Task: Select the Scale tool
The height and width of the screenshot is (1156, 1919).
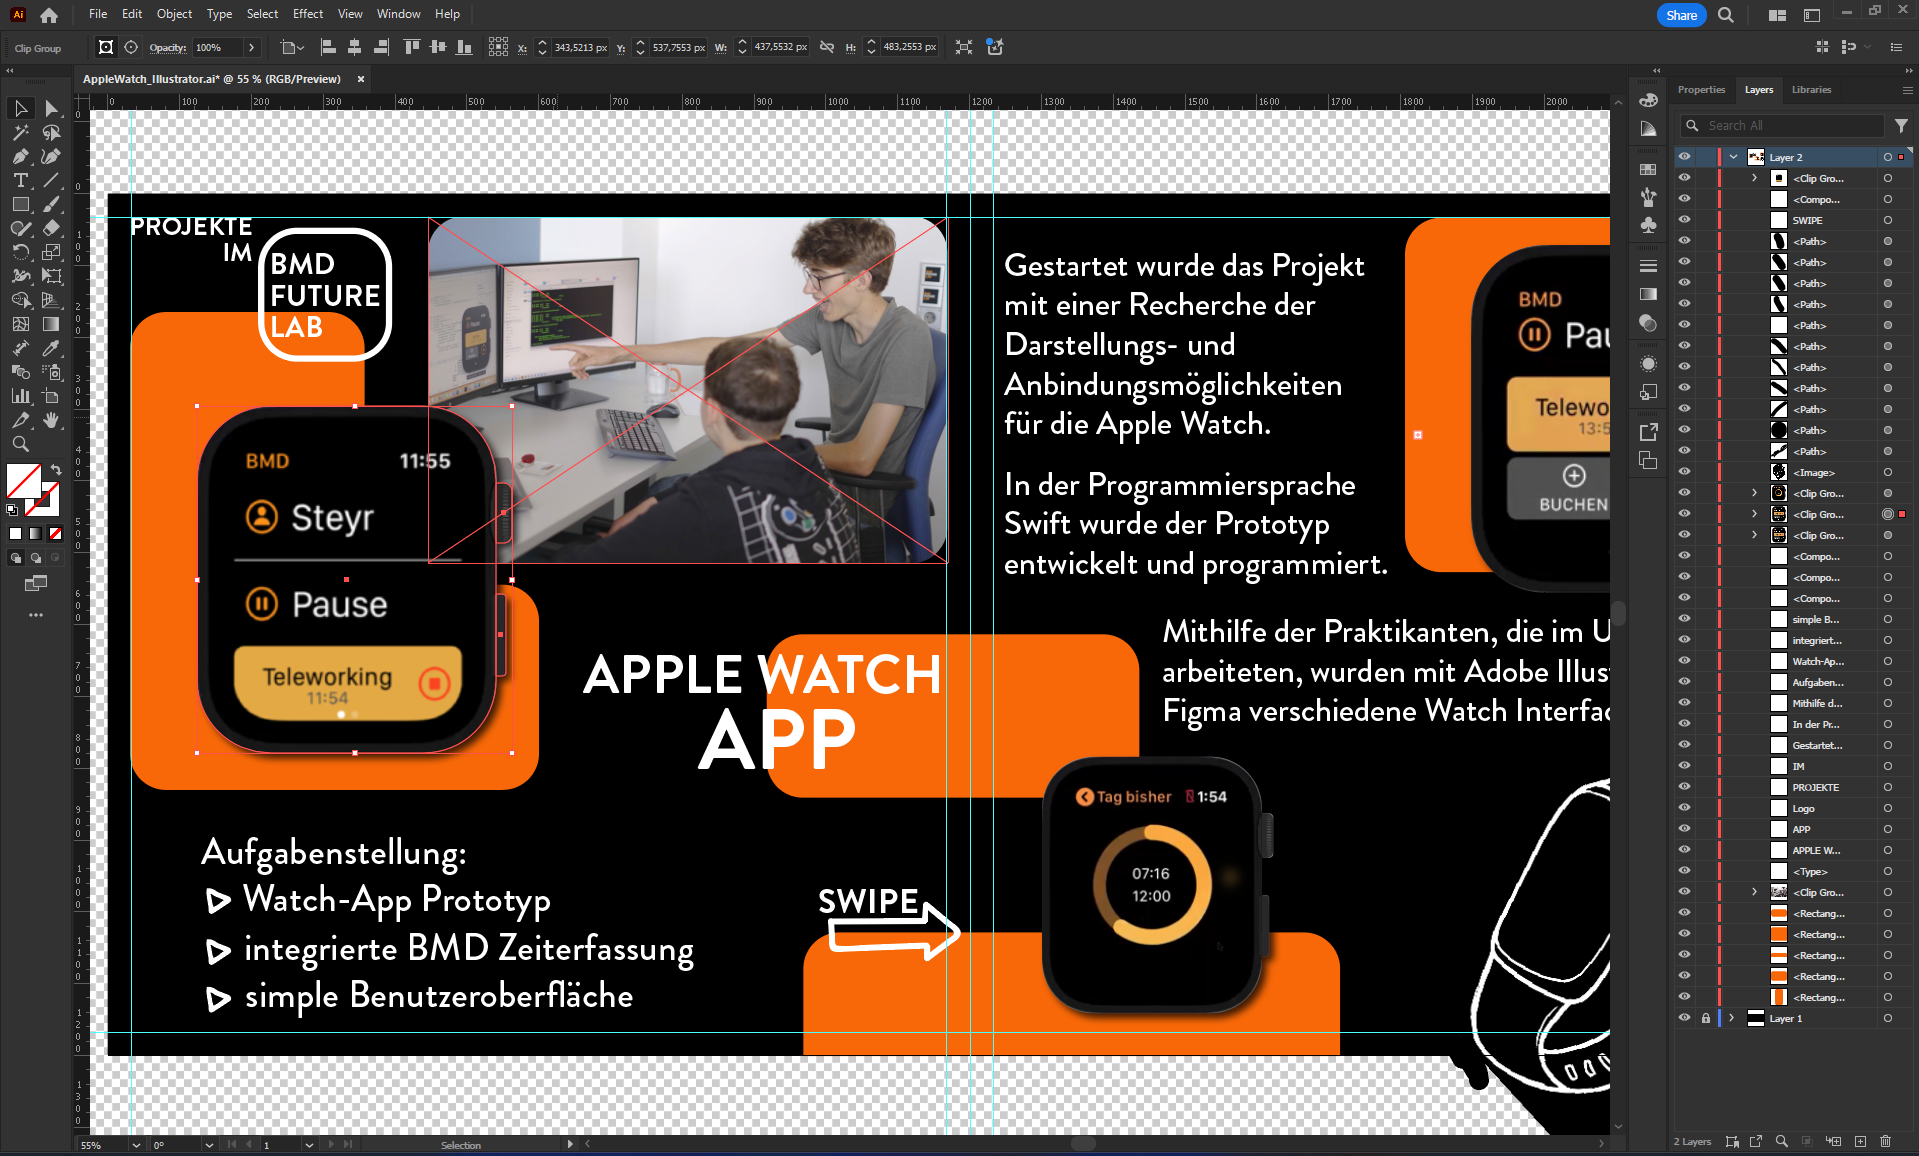Action: pos(51,252)
